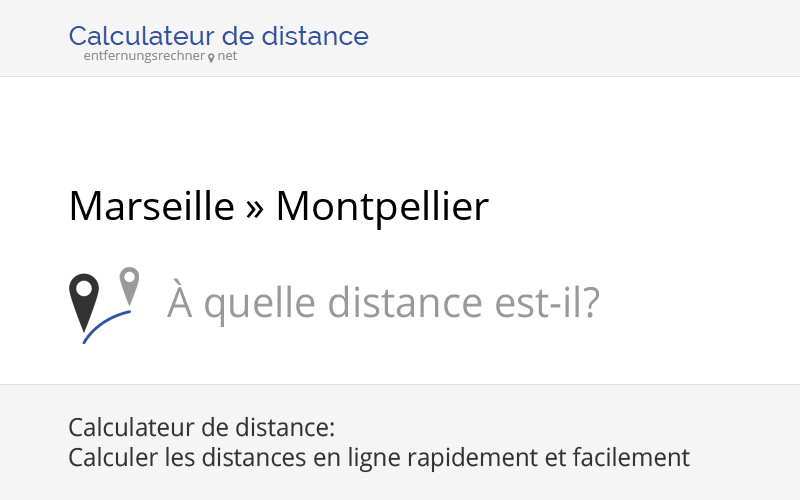Image resolution: width=800 pixels, height=500 pixels.
Task: Click the tiny pin icon in the logo subtitle
Action: 211,58
